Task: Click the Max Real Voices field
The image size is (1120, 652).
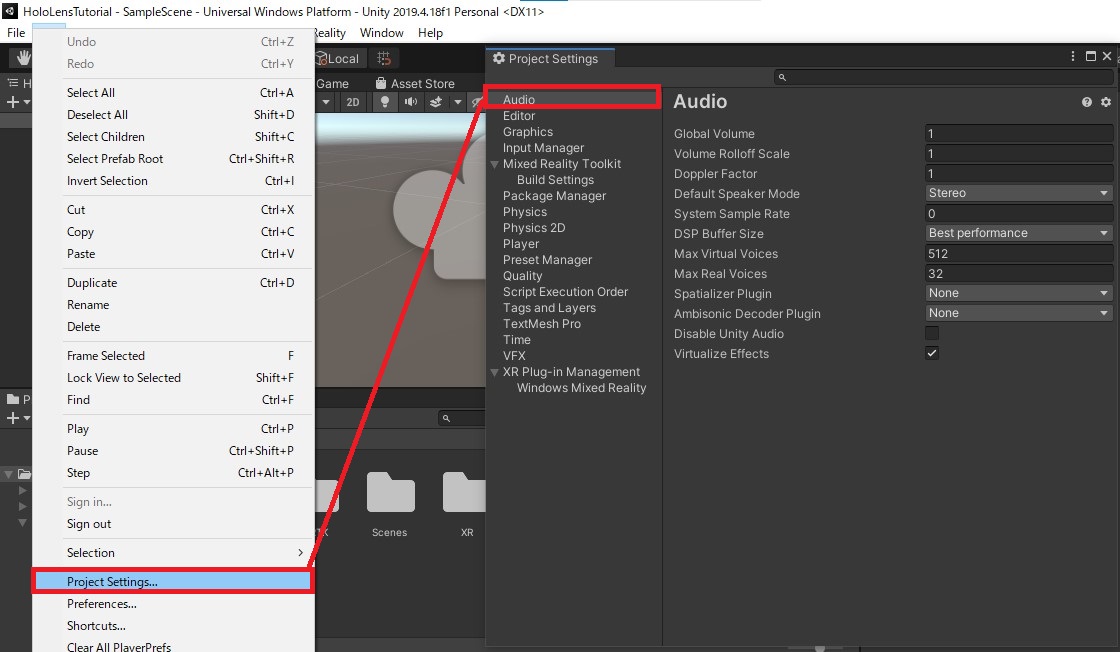Action: click(1019, 274)
